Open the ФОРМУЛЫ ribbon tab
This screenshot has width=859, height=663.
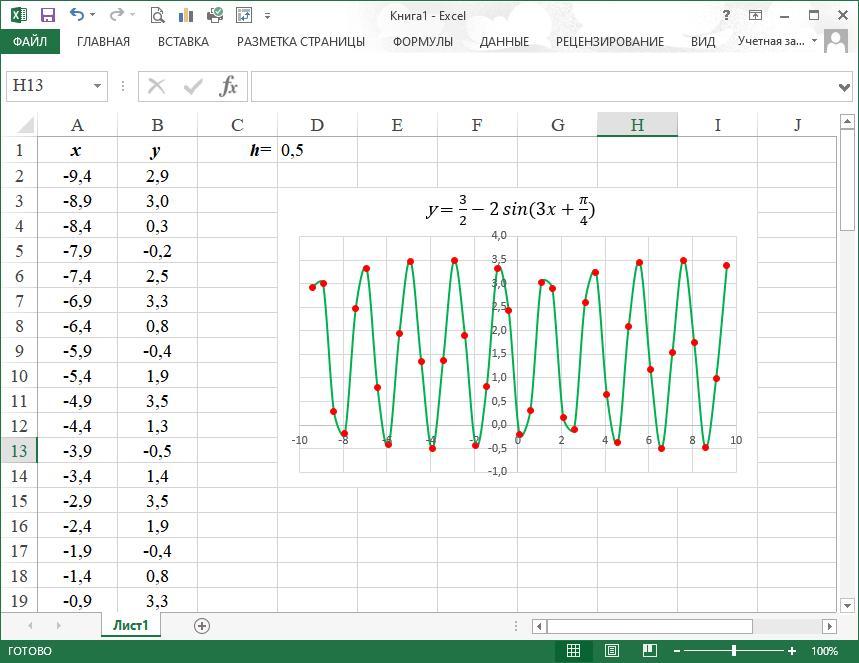(x=422, y=42)
